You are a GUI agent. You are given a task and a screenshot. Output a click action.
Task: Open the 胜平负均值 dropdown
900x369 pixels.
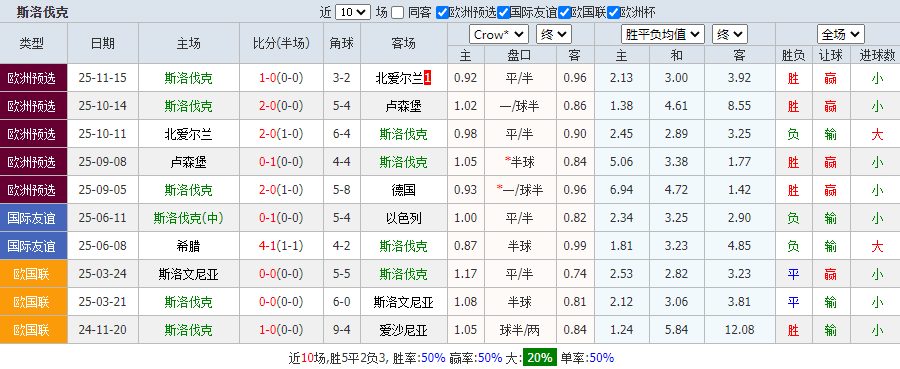[x=663, y=34]
